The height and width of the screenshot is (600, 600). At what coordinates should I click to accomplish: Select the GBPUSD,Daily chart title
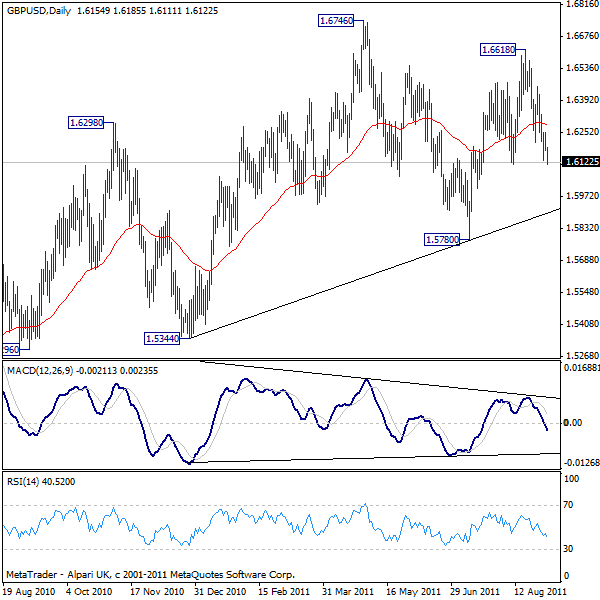pyautogui.click(x=40, y=8)
